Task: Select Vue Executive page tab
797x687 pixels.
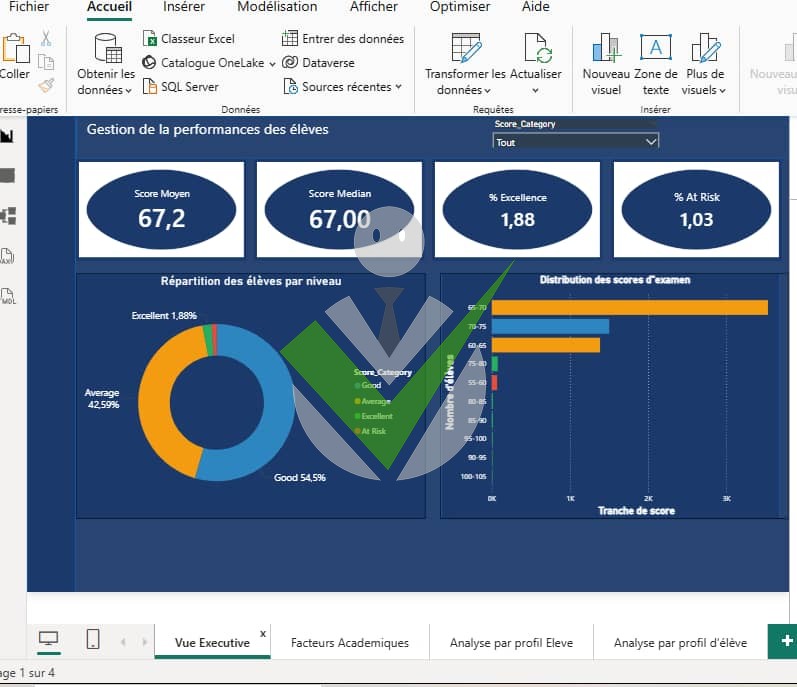Action: pyautogui.click(x=212, y=643)
